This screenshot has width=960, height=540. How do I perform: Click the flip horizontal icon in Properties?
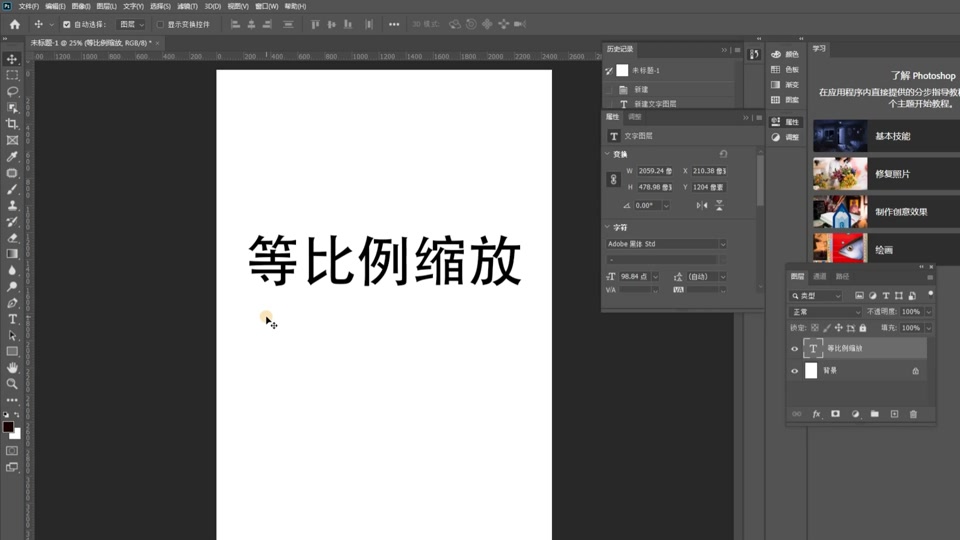point(702,205)
